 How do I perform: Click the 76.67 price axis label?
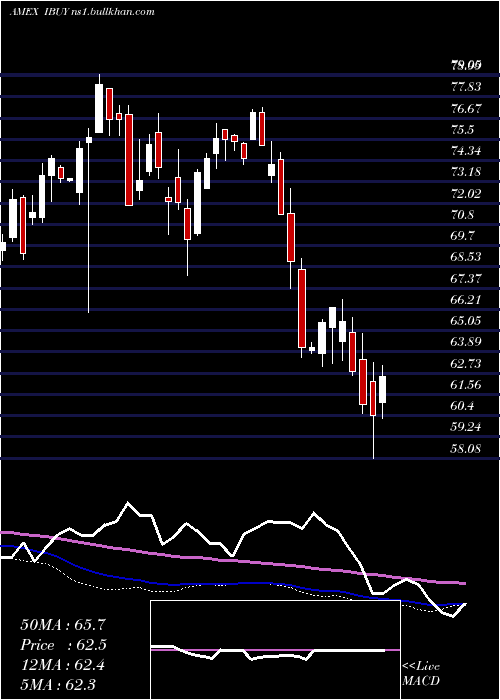coord(466,108)
